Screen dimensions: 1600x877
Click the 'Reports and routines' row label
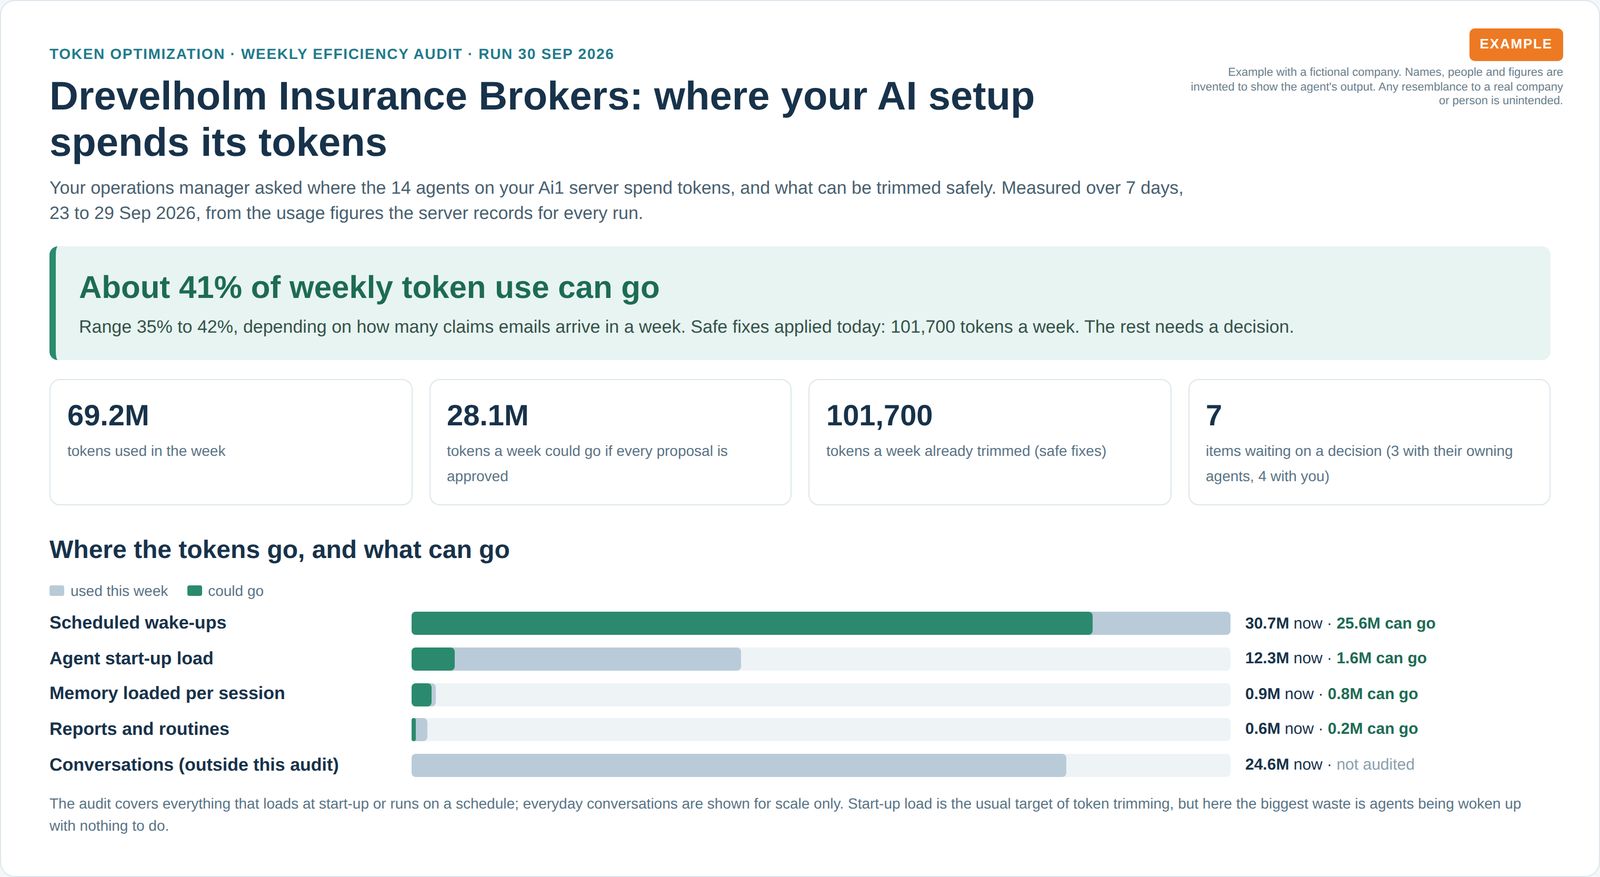139,729
